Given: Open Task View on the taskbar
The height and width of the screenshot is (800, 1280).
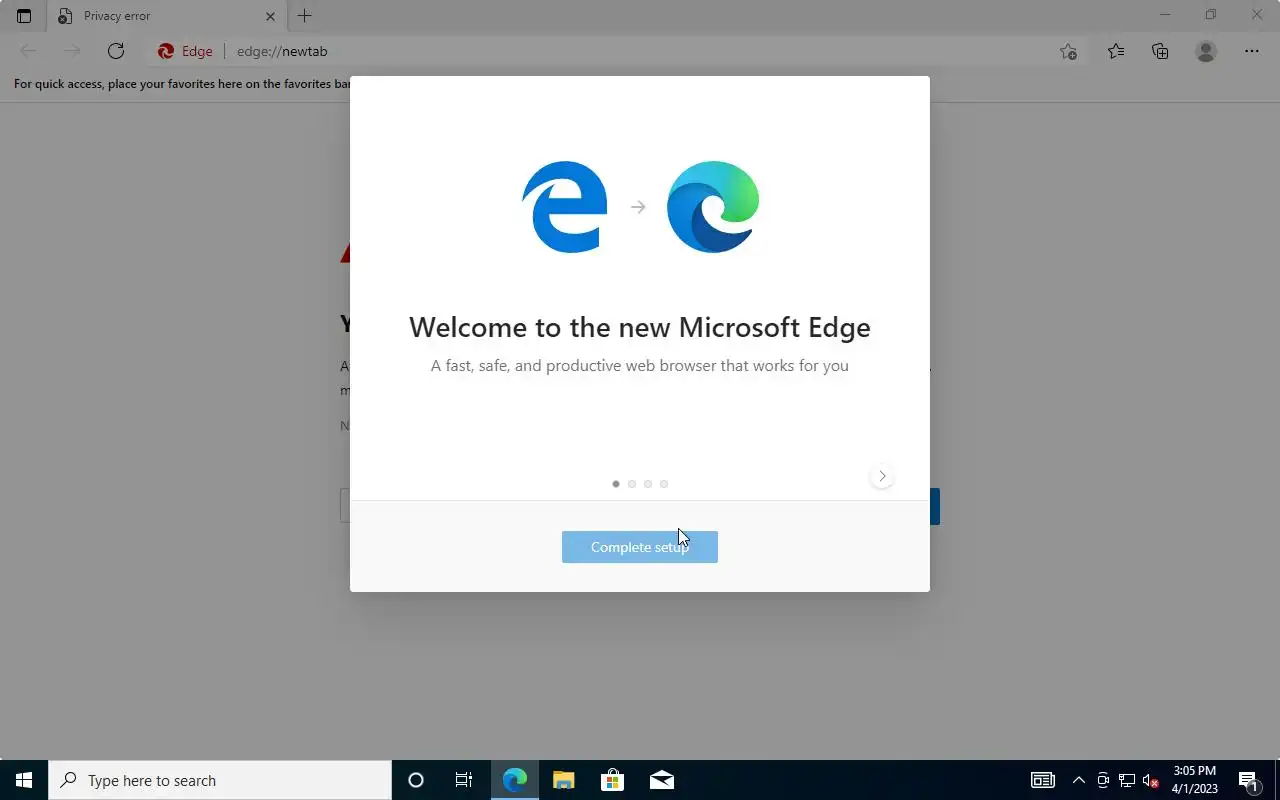Looking at the screenshot, I should click(x=464, y=780).
